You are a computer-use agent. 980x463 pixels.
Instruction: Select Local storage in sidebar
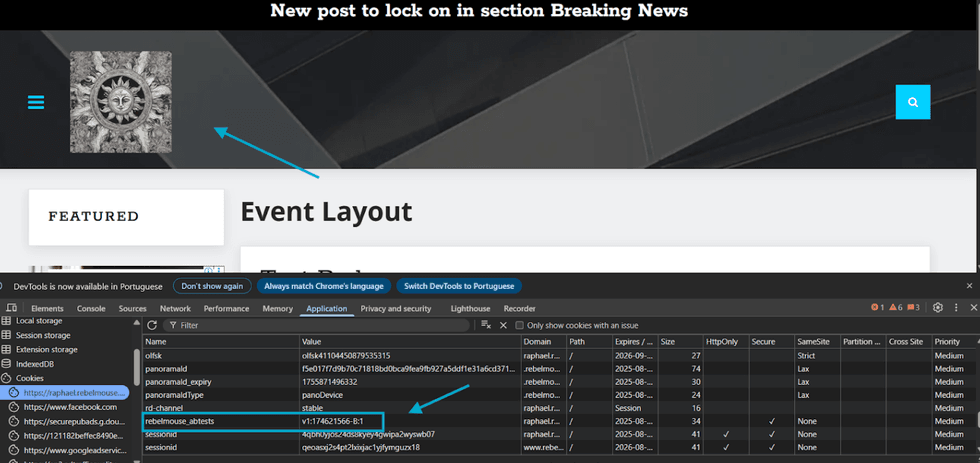(x=39, y=321)
